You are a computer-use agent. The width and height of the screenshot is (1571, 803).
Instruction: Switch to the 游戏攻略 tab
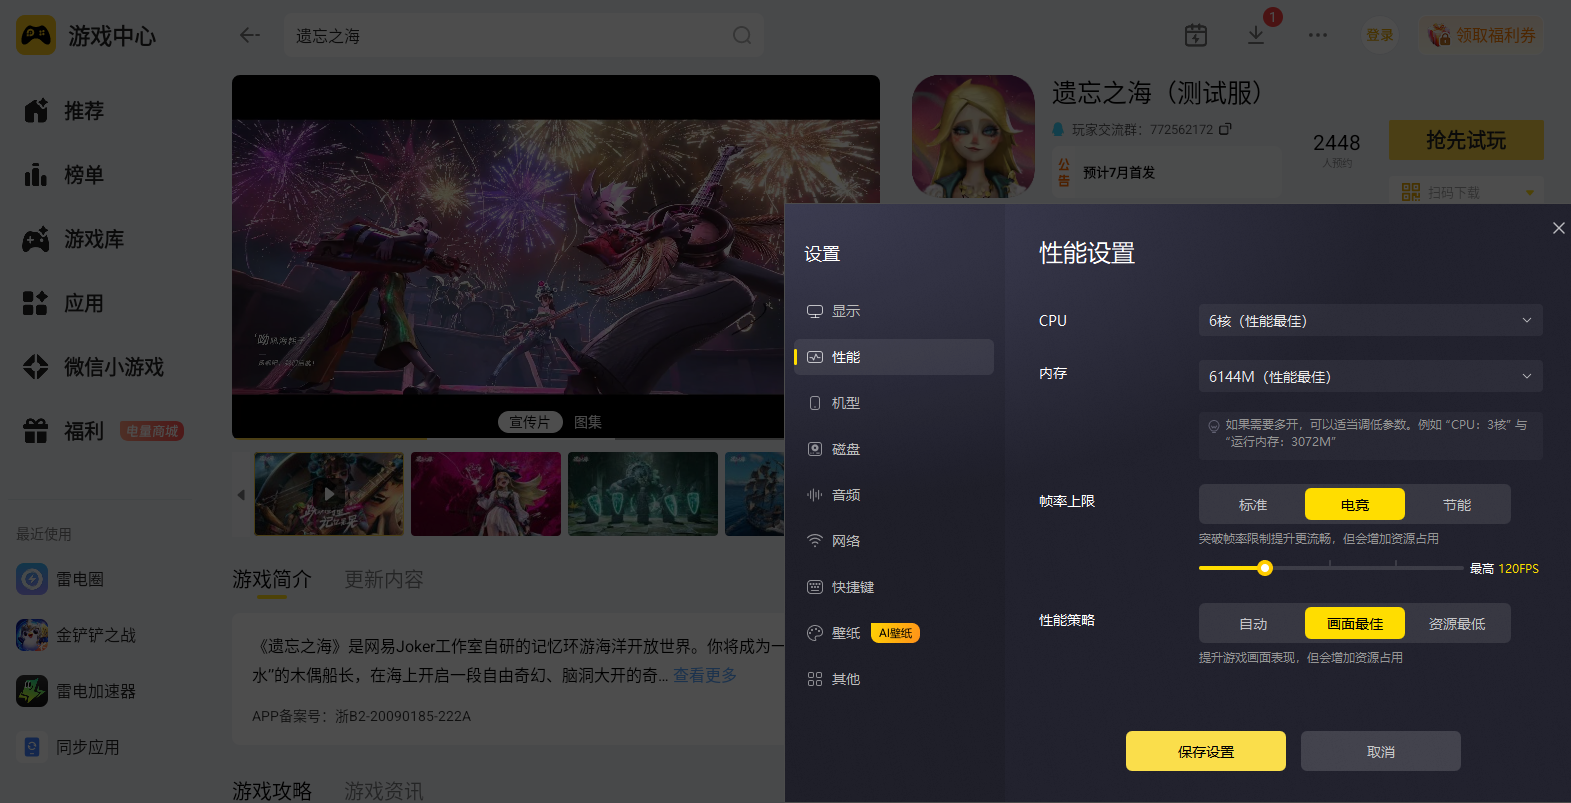tap(272, 791)
